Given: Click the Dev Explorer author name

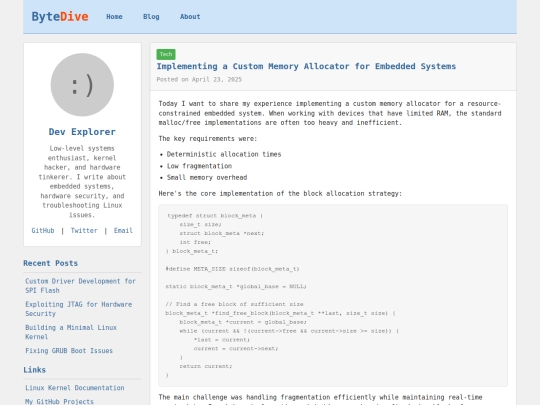Looking at the screenshot, I should pos(82,132).
